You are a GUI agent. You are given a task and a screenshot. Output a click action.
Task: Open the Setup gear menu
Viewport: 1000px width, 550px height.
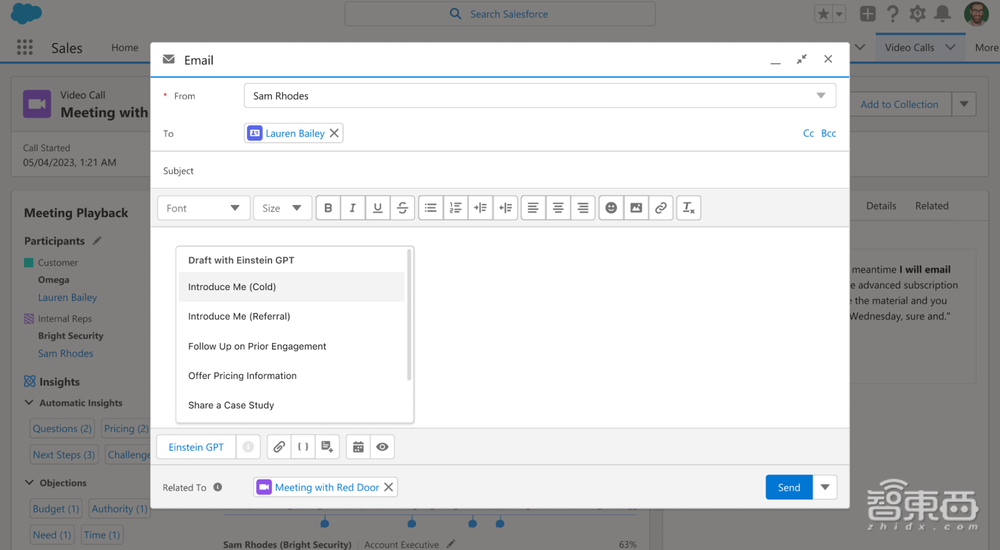tap(917, 13)
